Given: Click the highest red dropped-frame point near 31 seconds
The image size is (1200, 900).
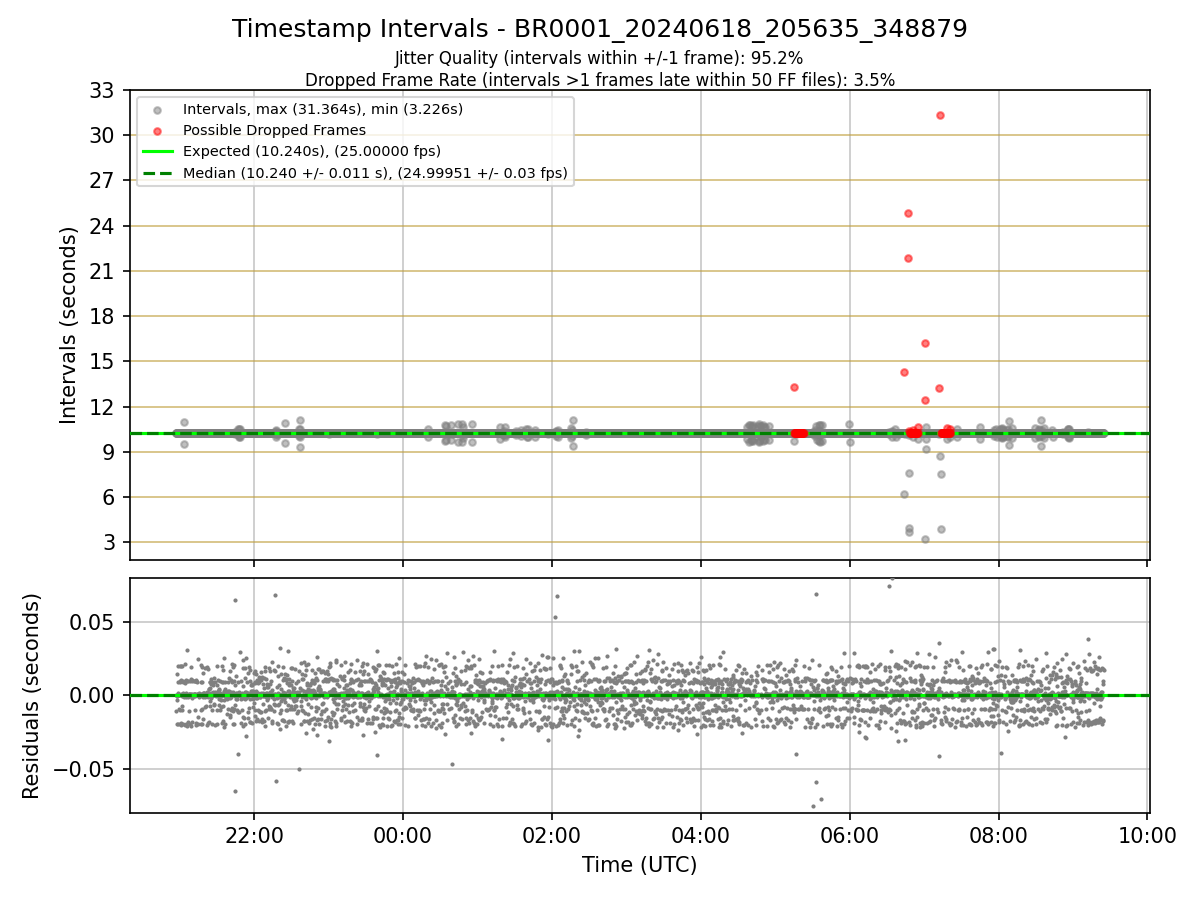Looking at the screenshot, I should [x=940, y=115].
